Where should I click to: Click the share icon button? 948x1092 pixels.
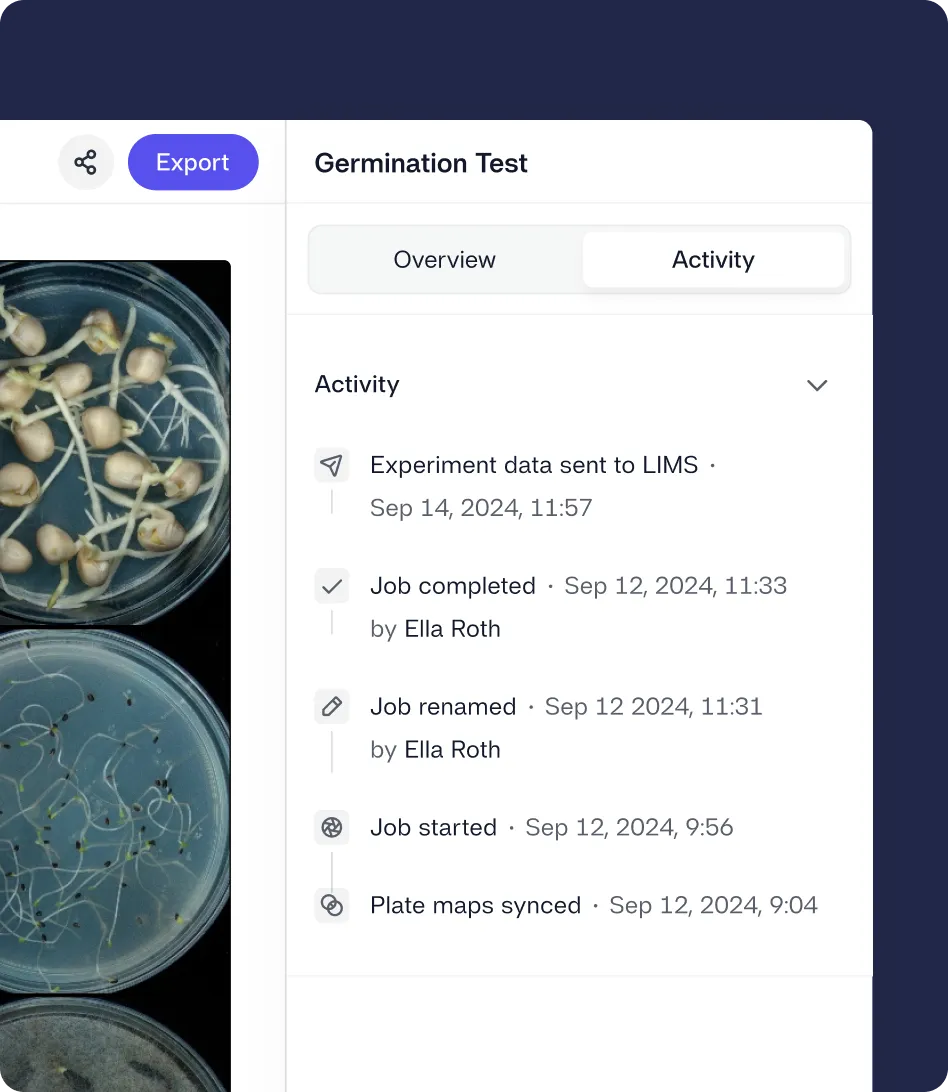(86, 162)
